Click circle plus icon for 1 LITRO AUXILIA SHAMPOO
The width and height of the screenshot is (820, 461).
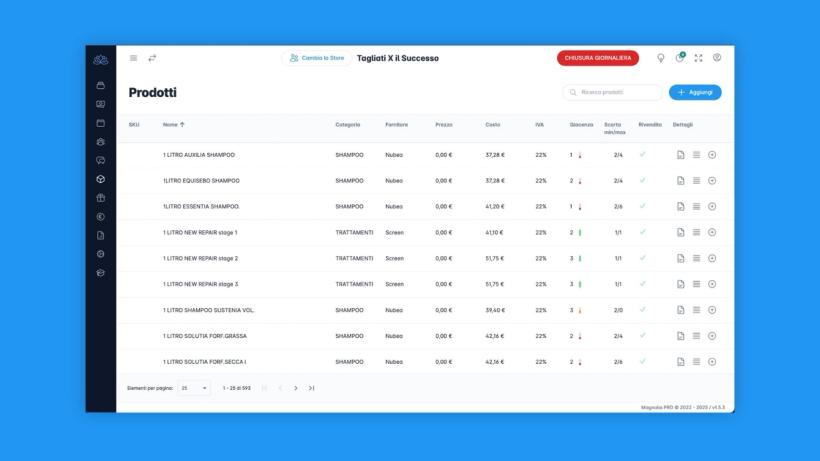pos(712,155)
